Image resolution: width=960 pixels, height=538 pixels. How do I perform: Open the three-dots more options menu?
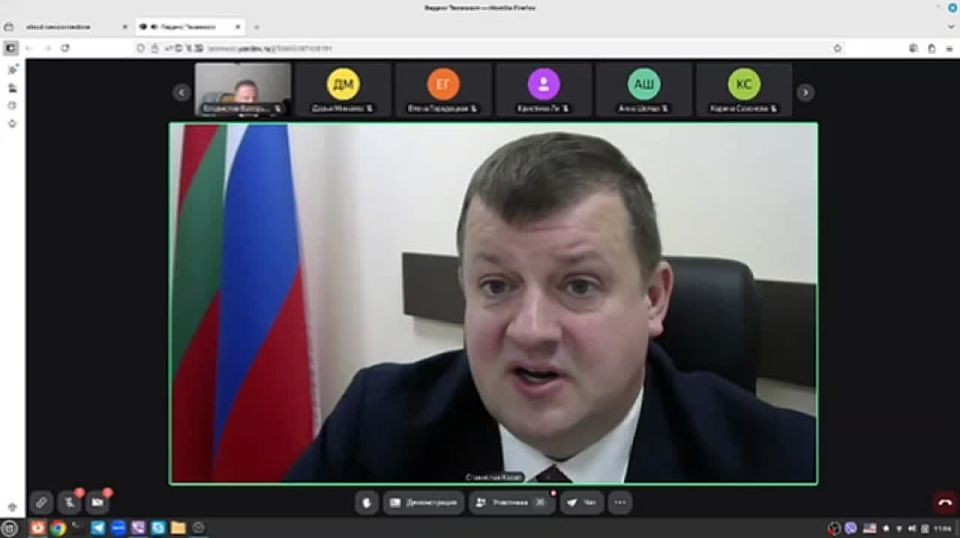point(620,502)
